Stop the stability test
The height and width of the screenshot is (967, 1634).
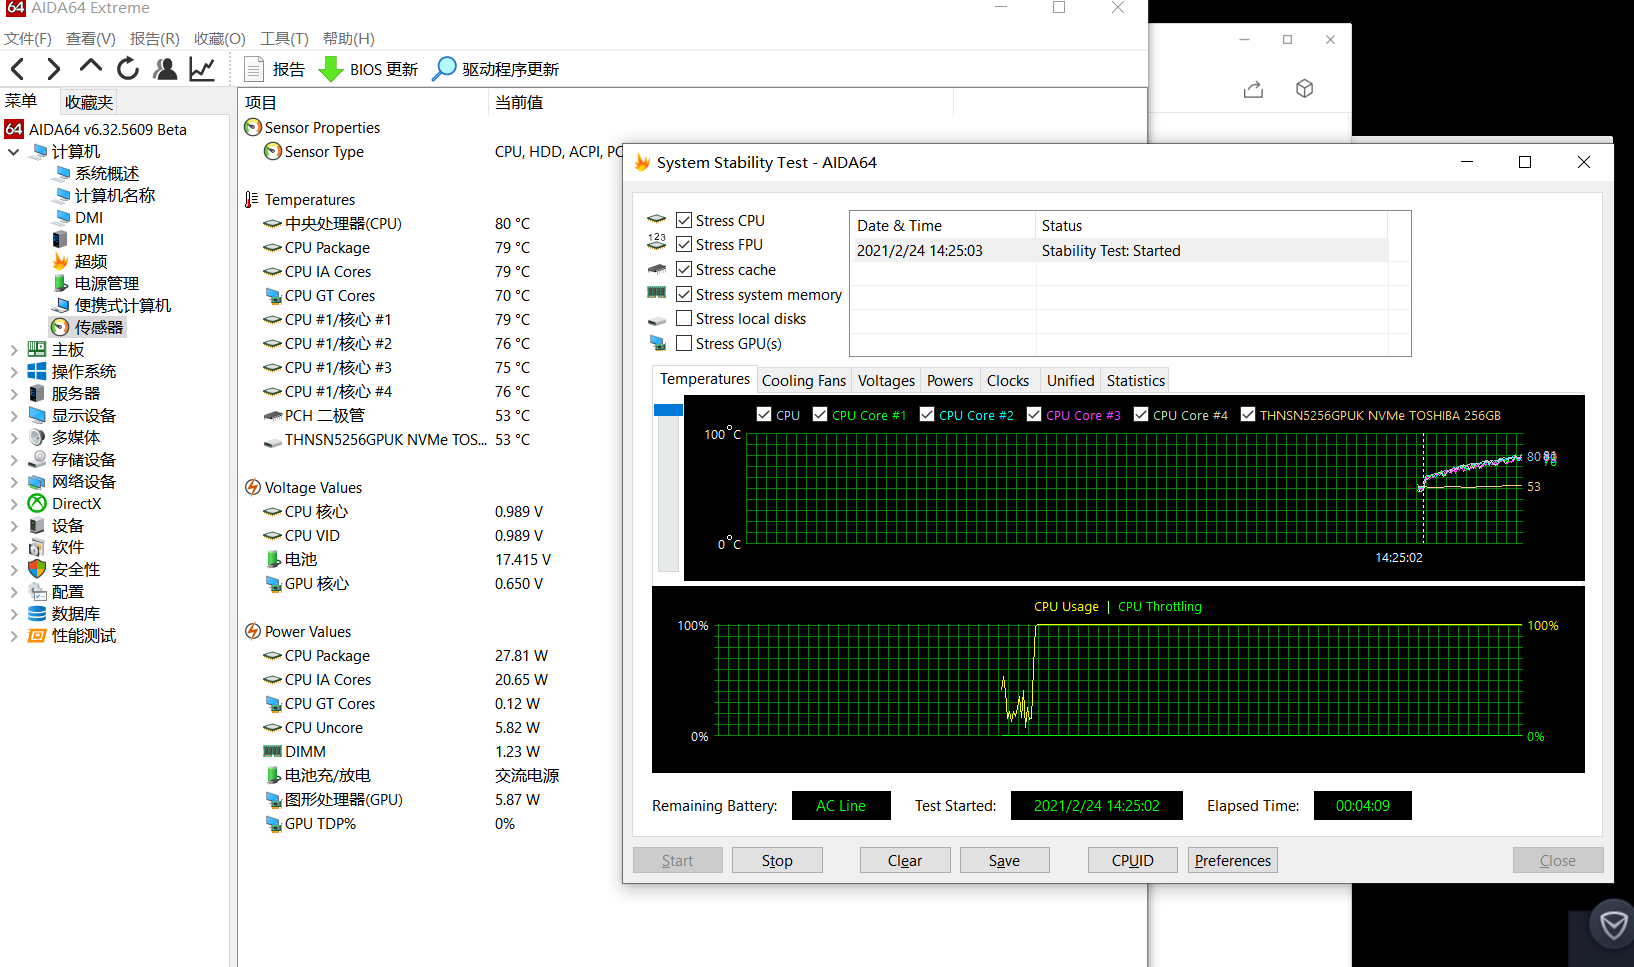tap(777, 860)
